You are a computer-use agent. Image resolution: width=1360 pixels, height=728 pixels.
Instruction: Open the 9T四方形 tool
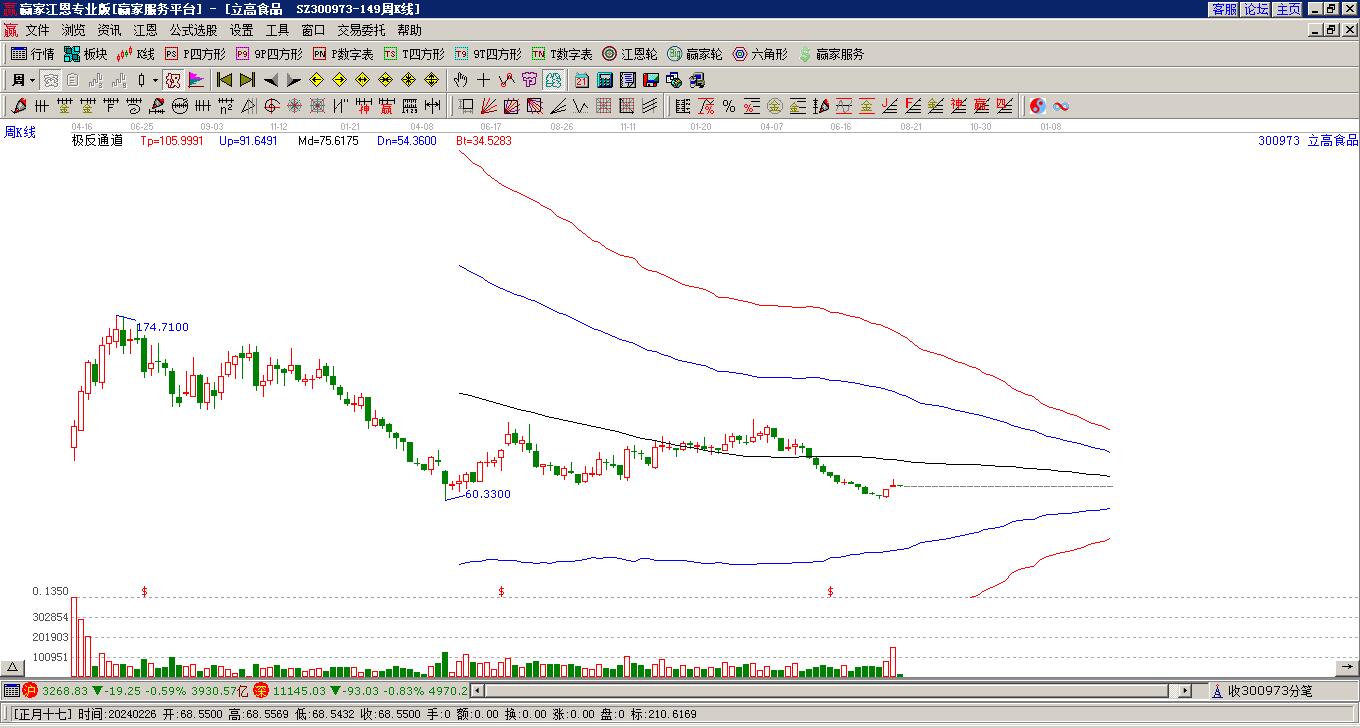click(x=488, y=54)
